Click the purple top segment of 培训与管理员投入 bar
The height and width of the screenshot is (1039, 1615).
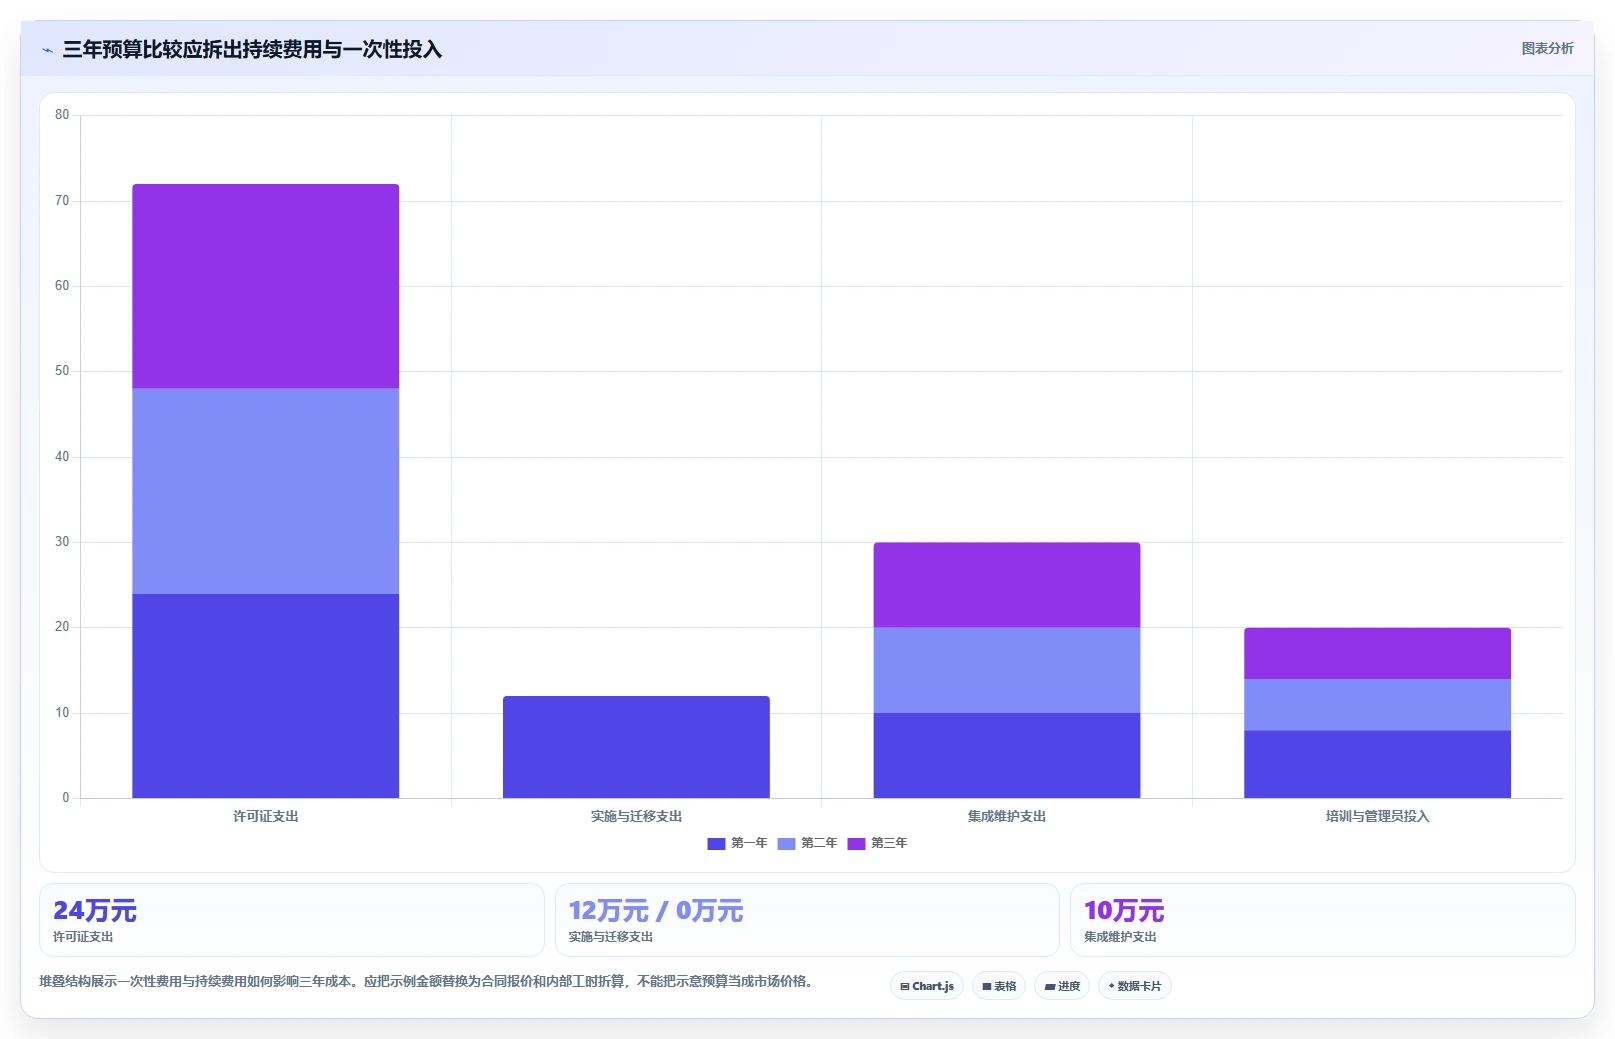[1377, 654]
